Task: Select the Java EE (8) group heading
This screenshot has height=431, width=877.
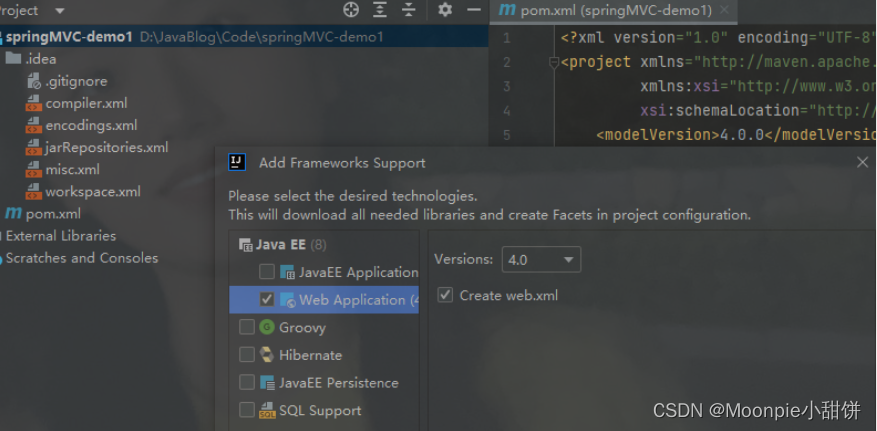Action: tap(291, 245)
